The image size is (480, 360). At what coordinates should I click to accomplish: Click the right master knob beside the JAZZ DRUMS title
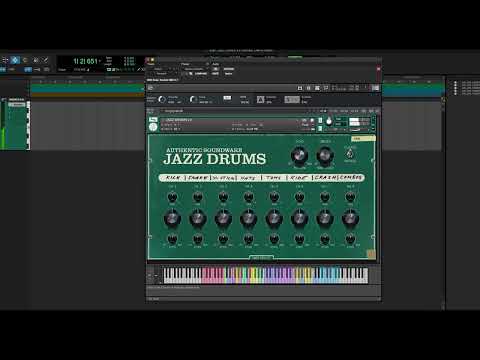325,155
